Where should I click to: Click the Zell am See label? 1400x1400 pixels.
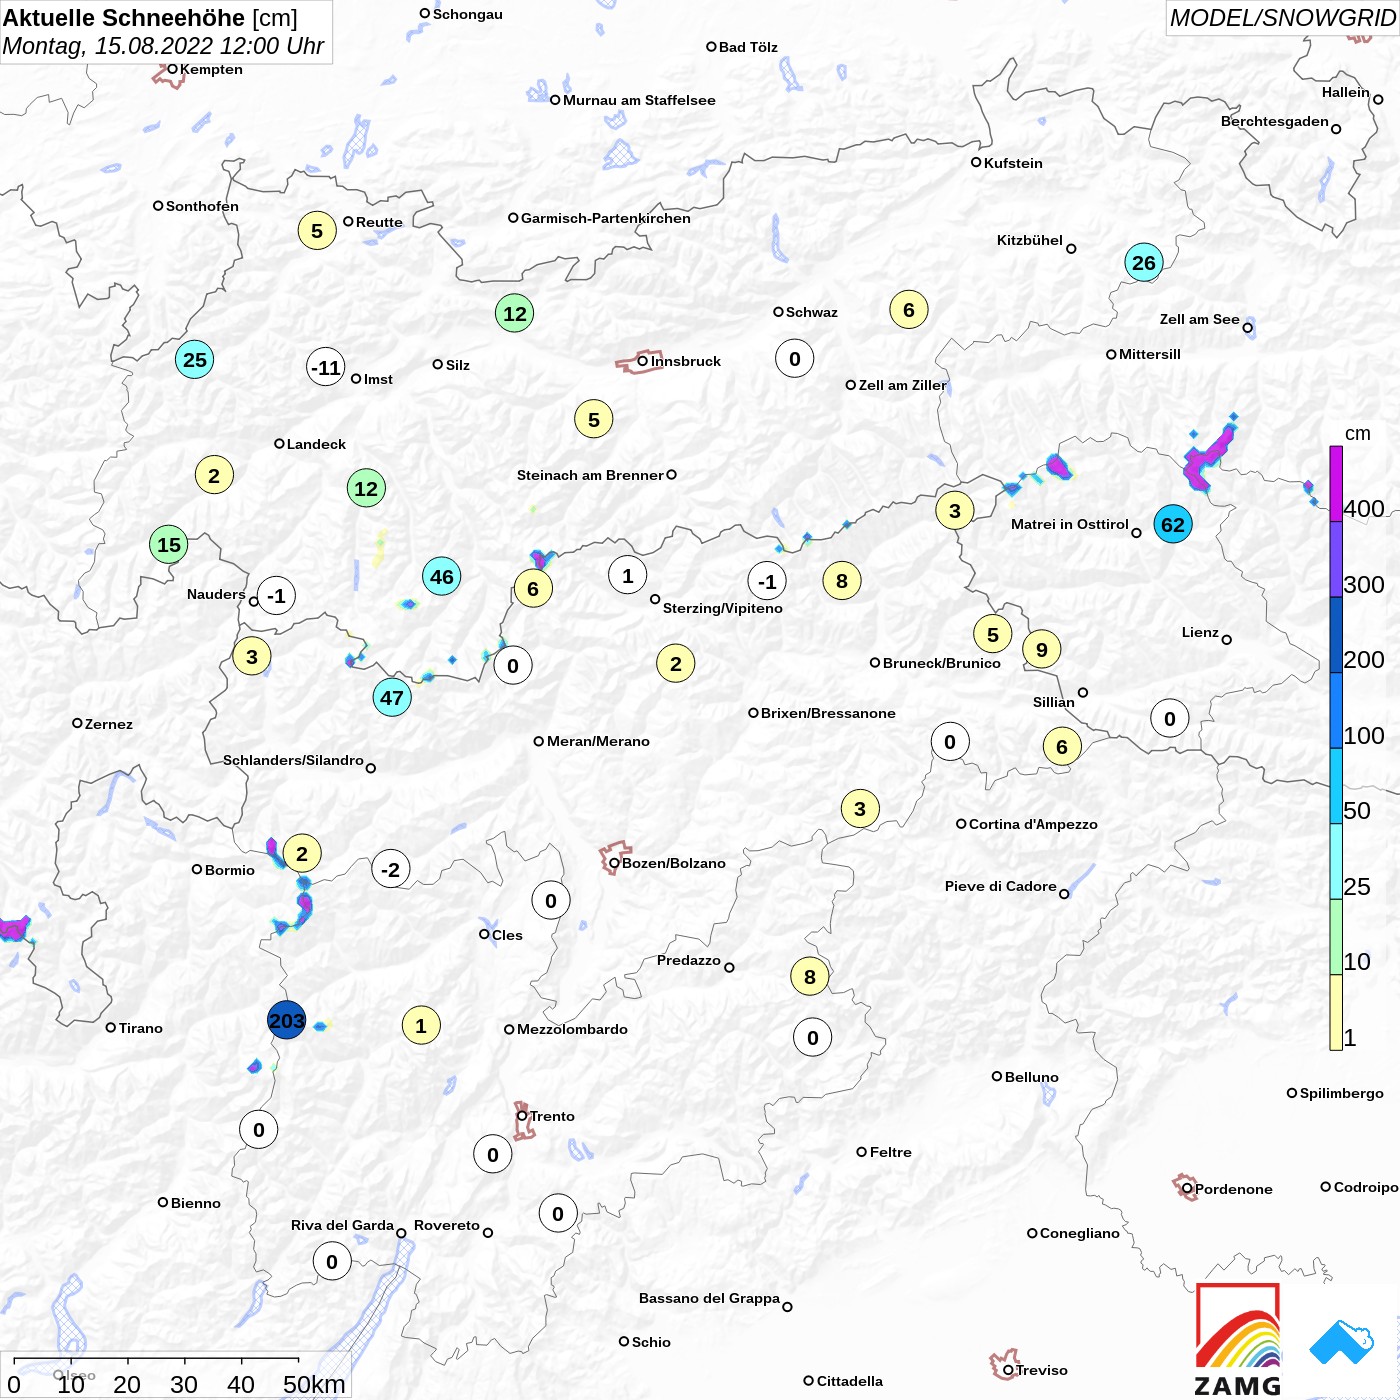1200,319
